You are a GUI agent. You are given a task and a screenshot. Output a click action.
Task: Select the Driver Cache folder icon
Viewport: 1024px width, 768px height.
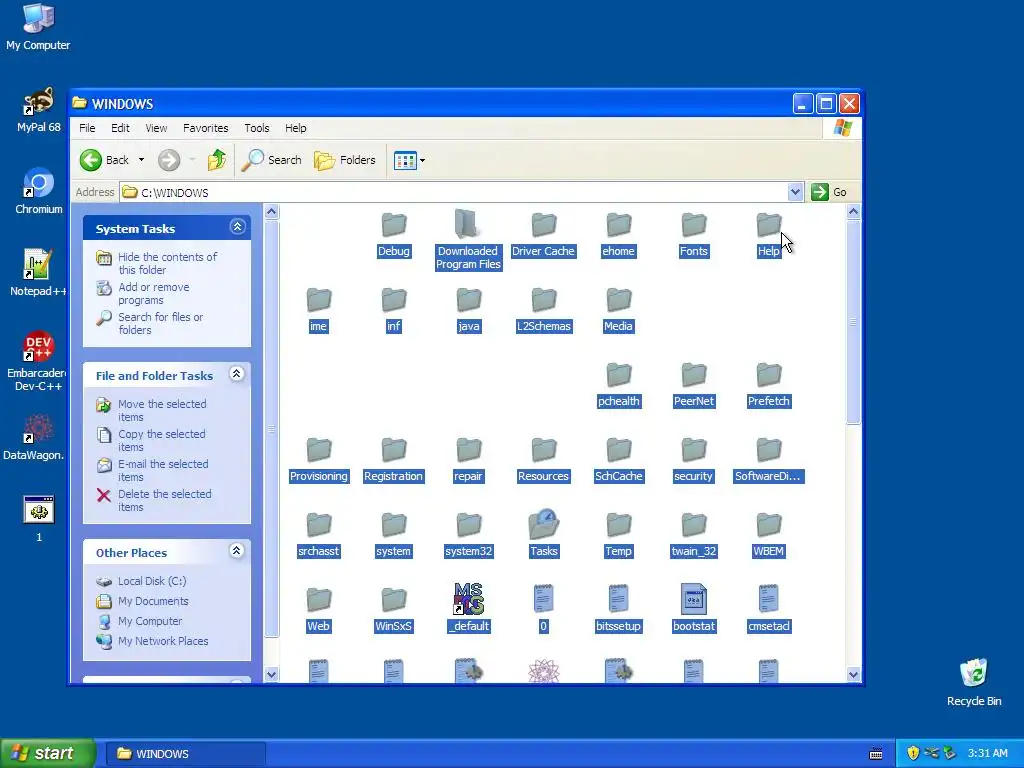543,225
